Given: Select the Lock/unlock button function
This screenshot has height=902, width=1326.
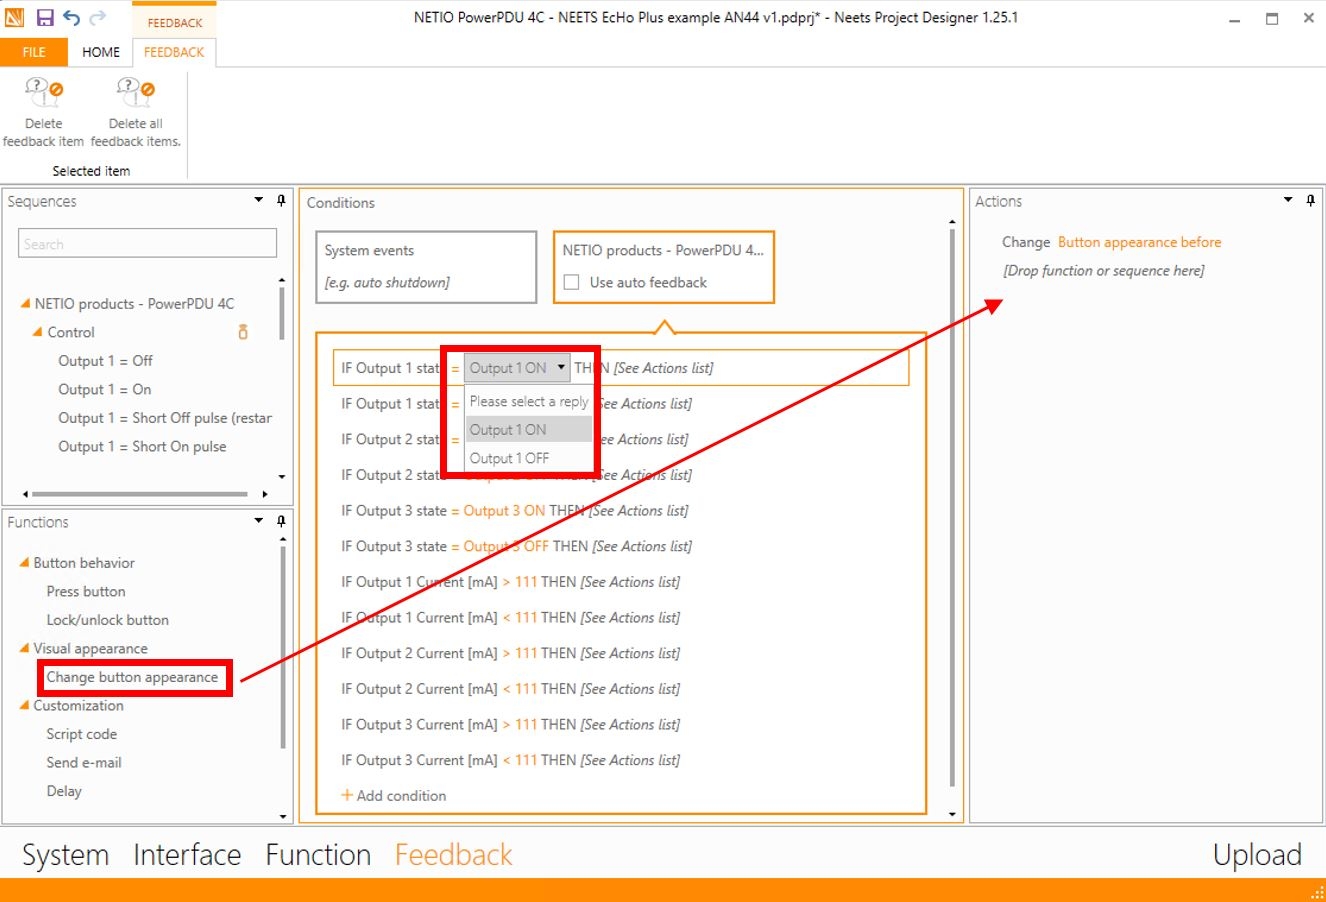Looking at the screenshot, I should (x=107, y=620).
